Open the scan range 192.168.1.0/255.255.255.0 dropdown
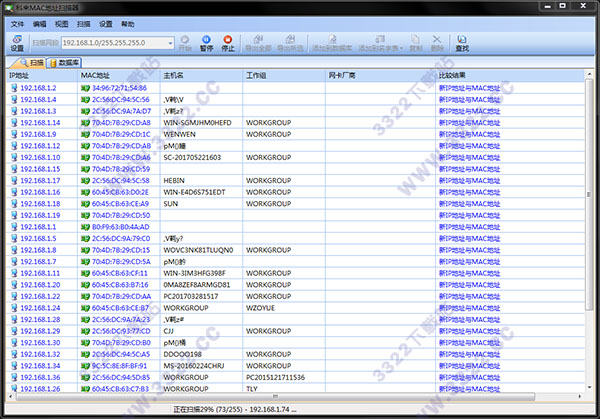 pos(166,44)
